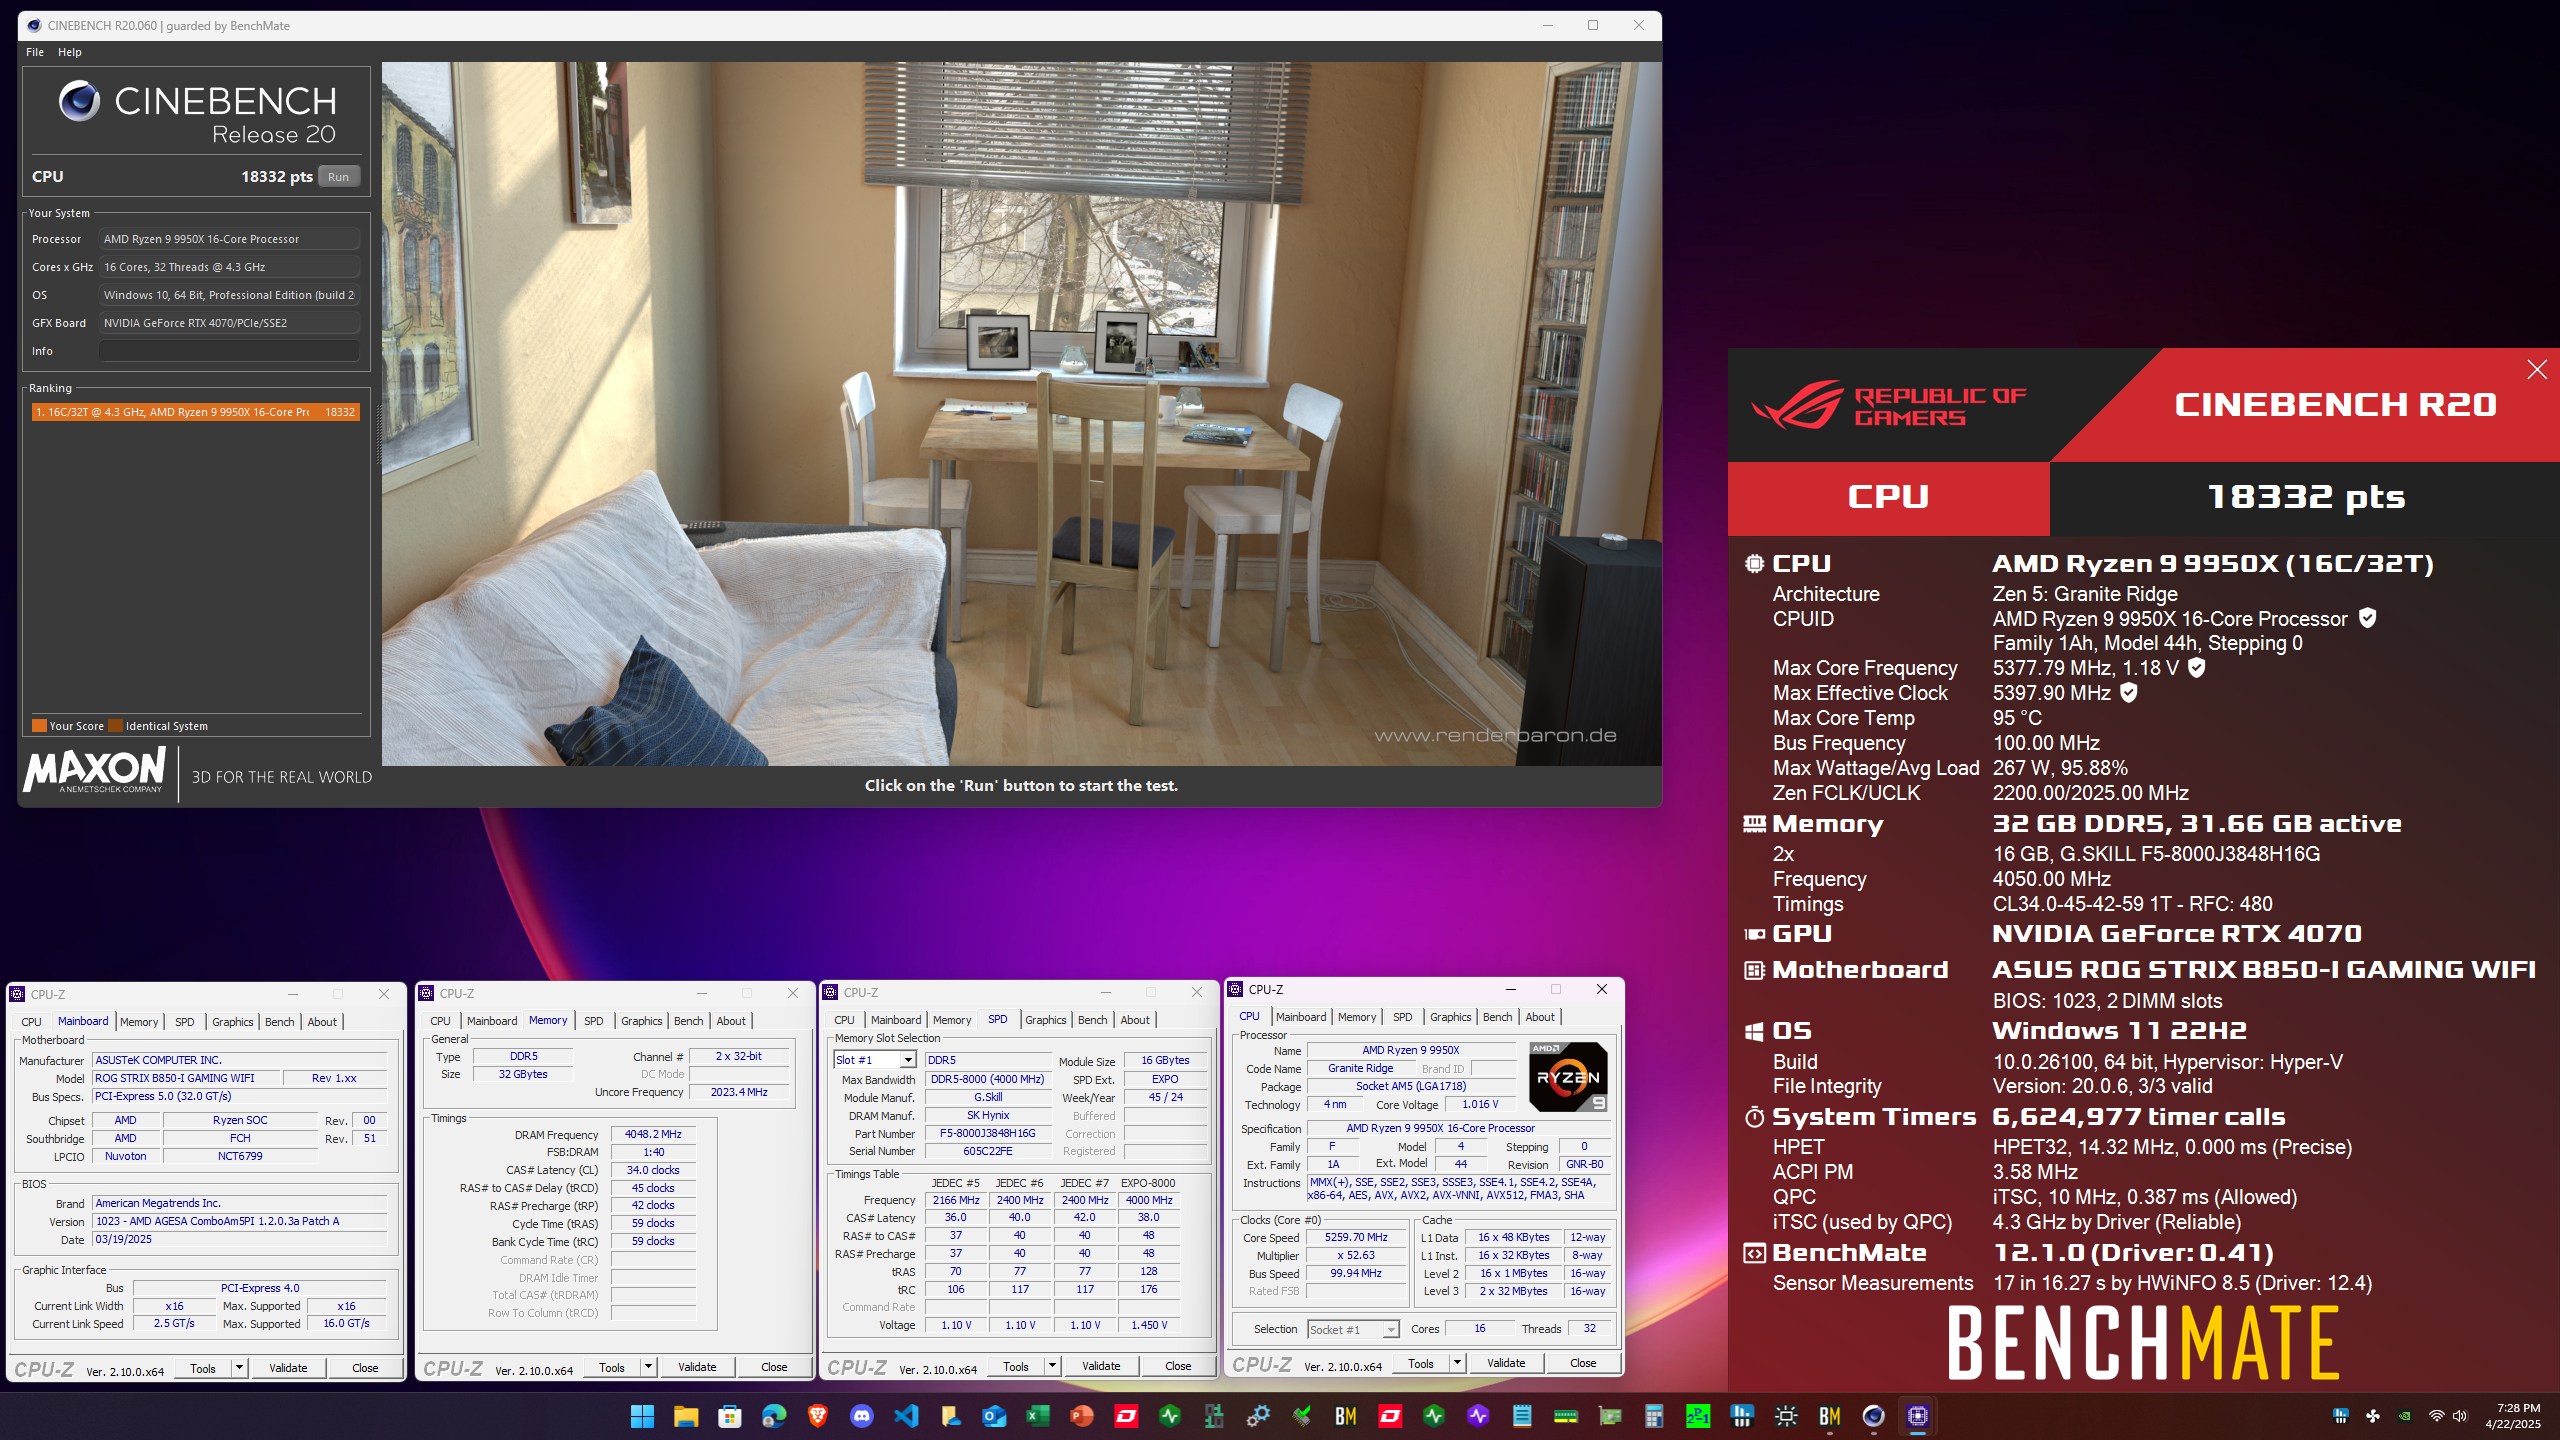Click the GFX Board value NVIDIA GeForce RTX 4070

pyautogui.click(x=229, y=323)
